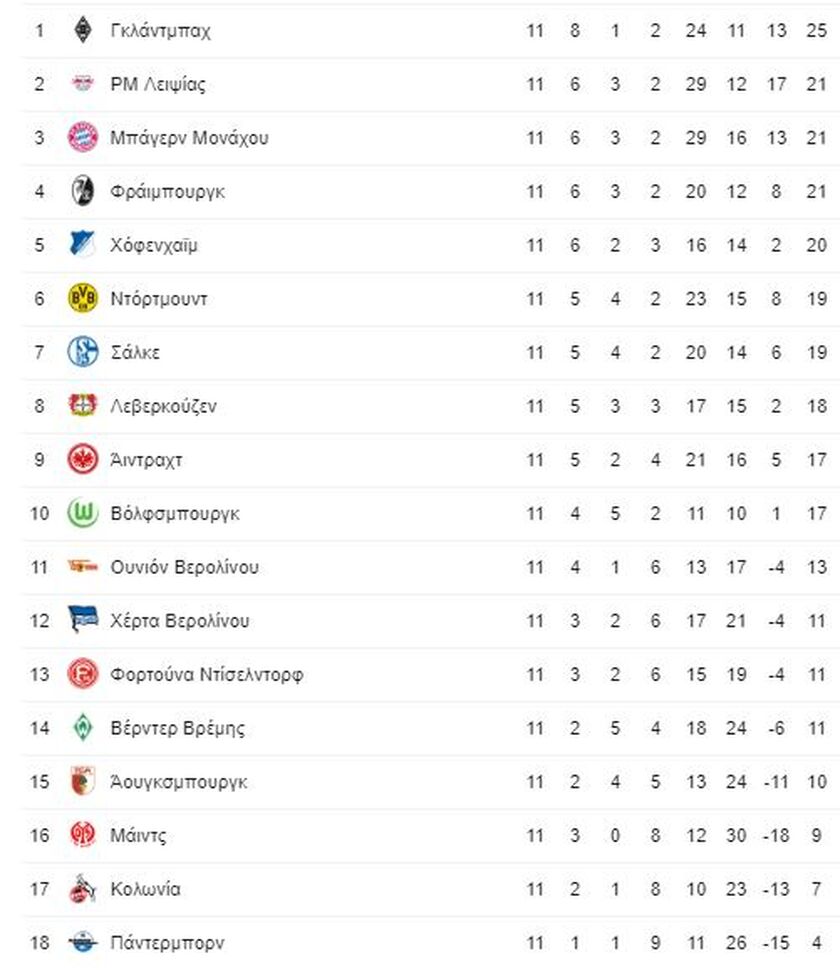840x971 pixels.
Task: Open the Άουγκσμπουργκ team link
Action: [x=179, y=782]
